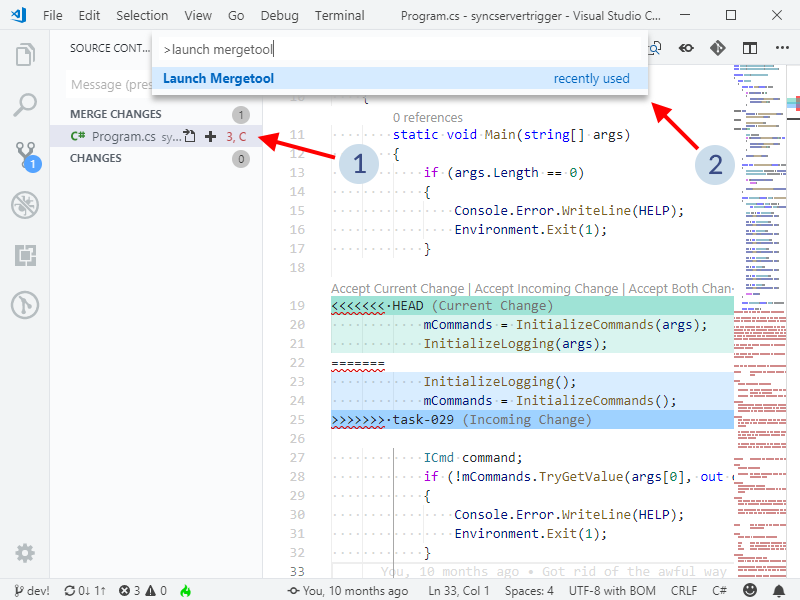Click the minimap code overview
800x600 pixels.
tap(760, 321)
